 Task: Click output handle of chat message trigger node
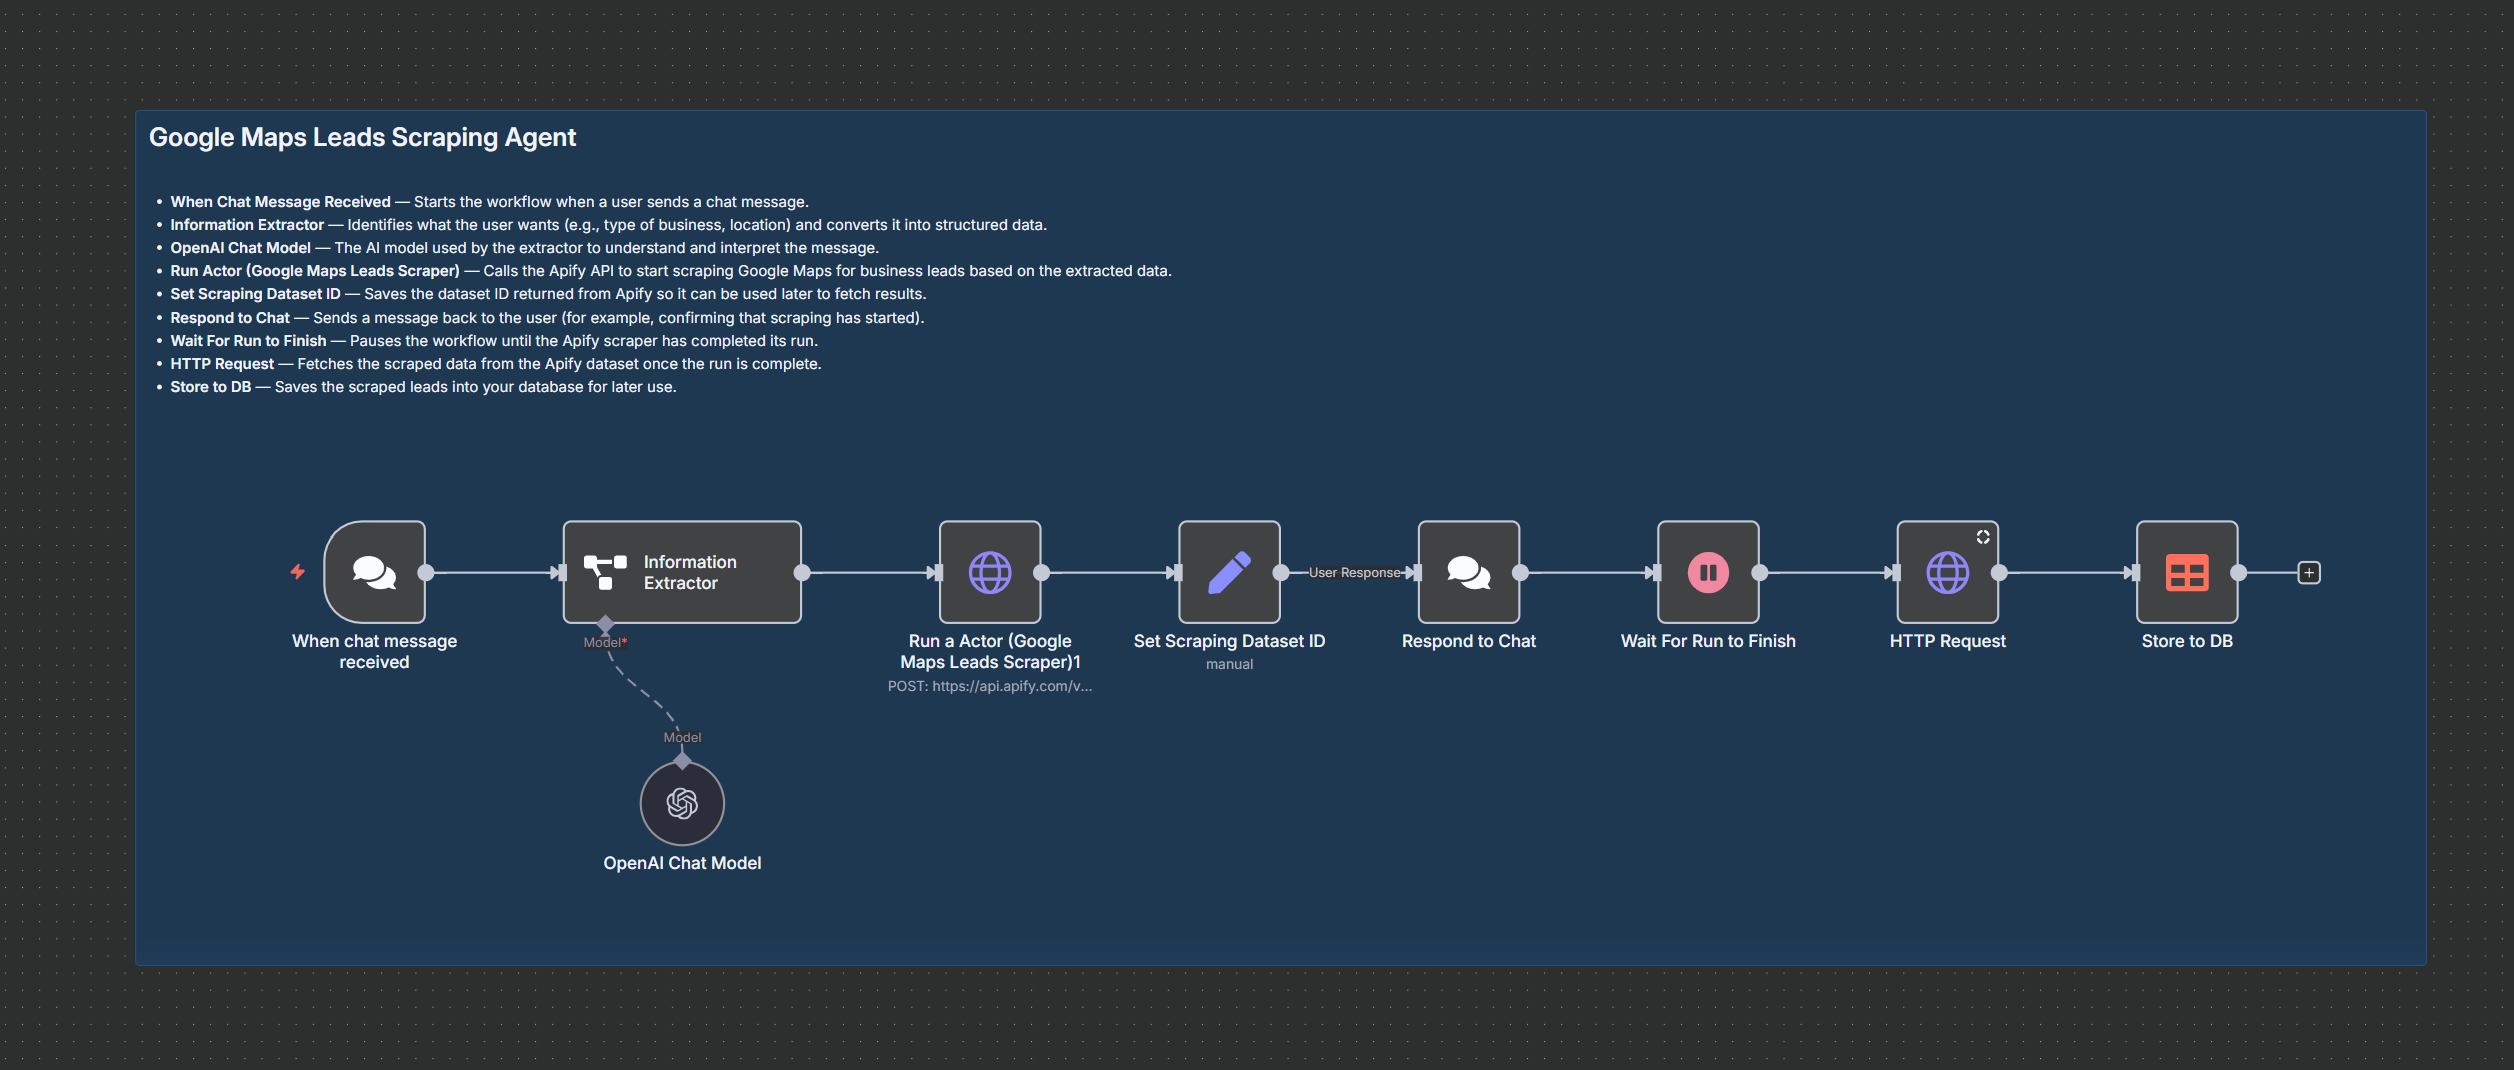pos(426,573)
